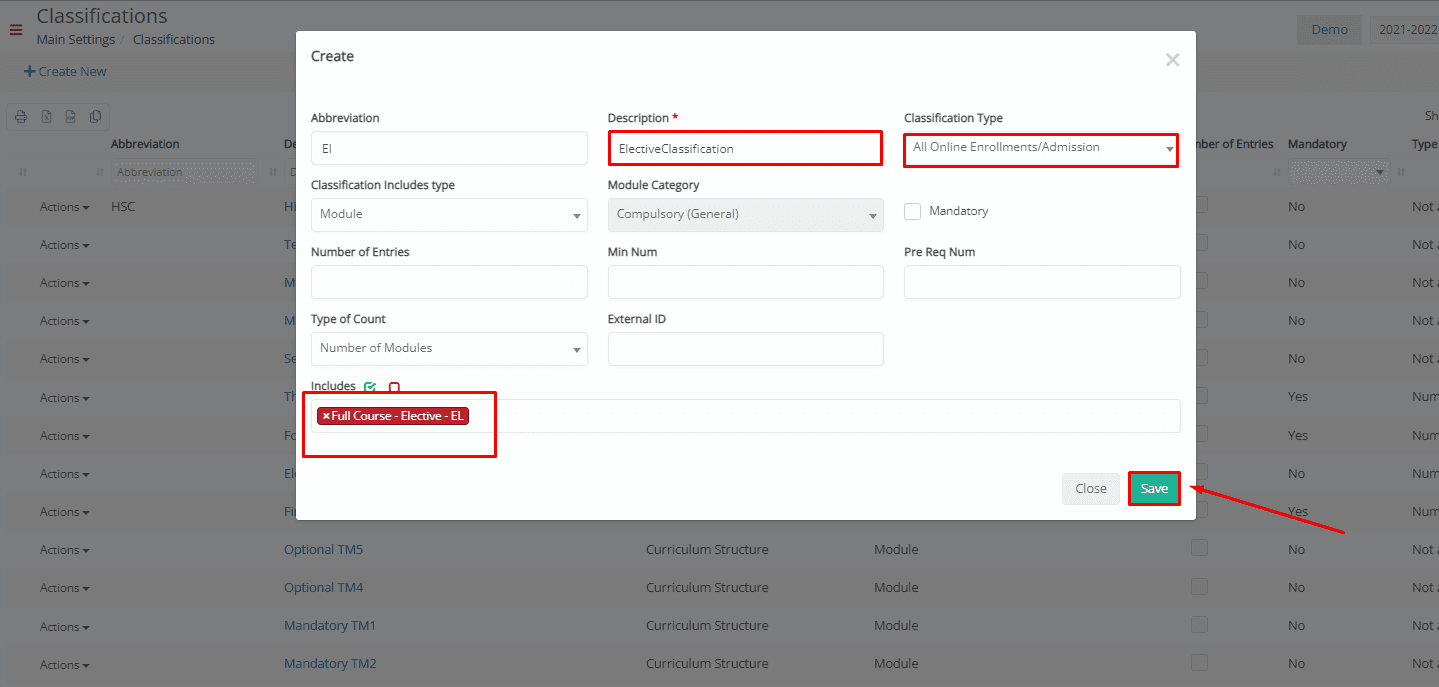The height and width of the screenshot is (687, 1439).
Task: Click the Demo button in the header
Action: pos(1329,30)
